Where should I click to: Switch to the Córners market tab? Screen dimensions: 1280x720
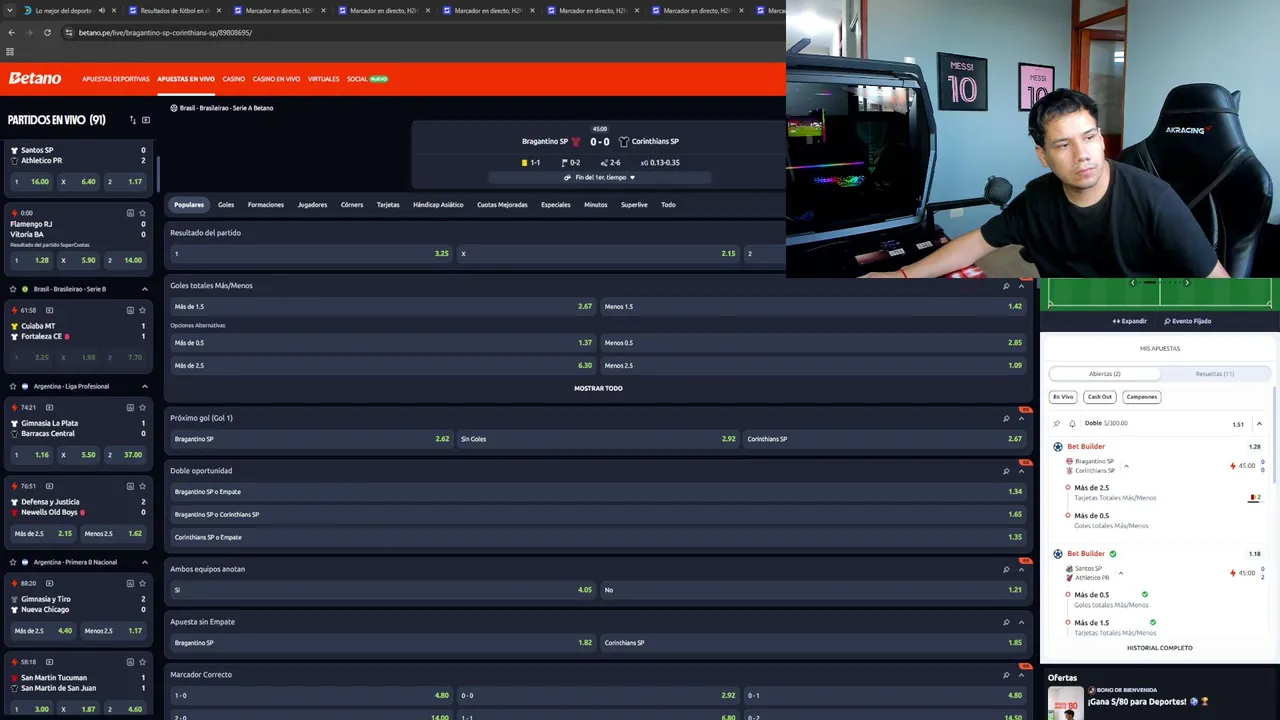click(352, 205)
